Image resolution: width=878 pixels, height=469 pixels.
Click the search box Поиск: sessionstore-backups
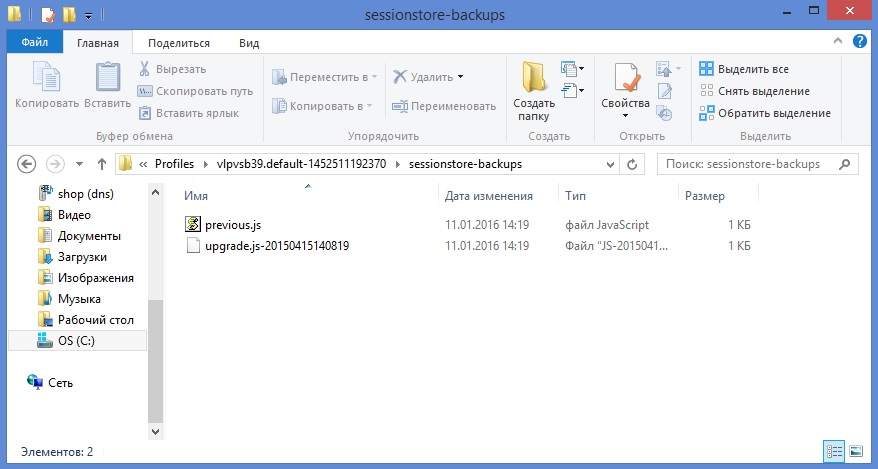(x=750, y=163)
